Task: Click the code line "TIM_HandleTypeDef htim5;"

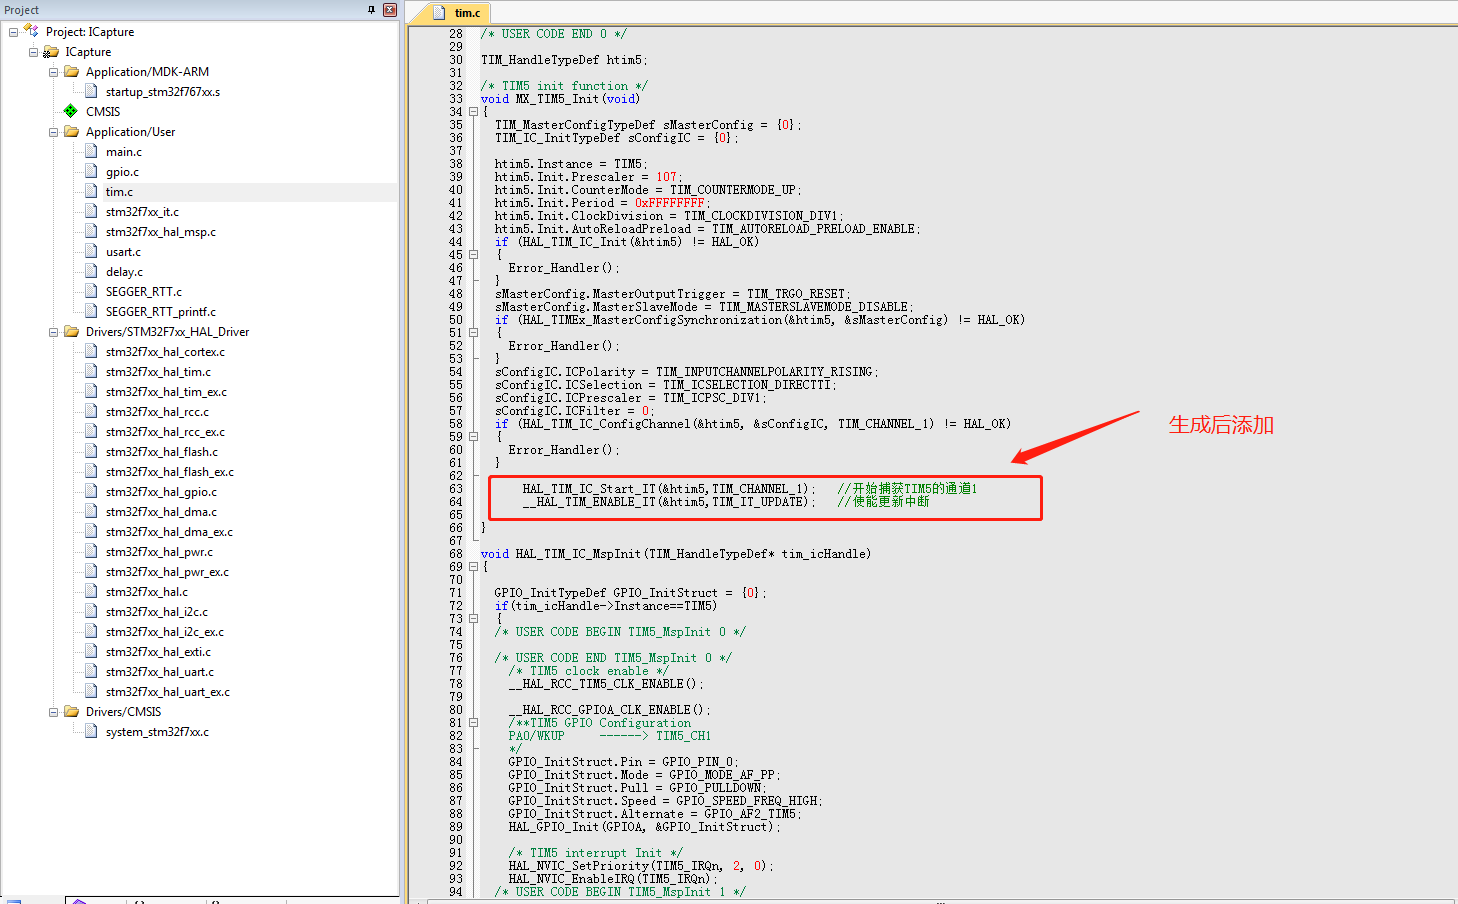Action: 564,60
